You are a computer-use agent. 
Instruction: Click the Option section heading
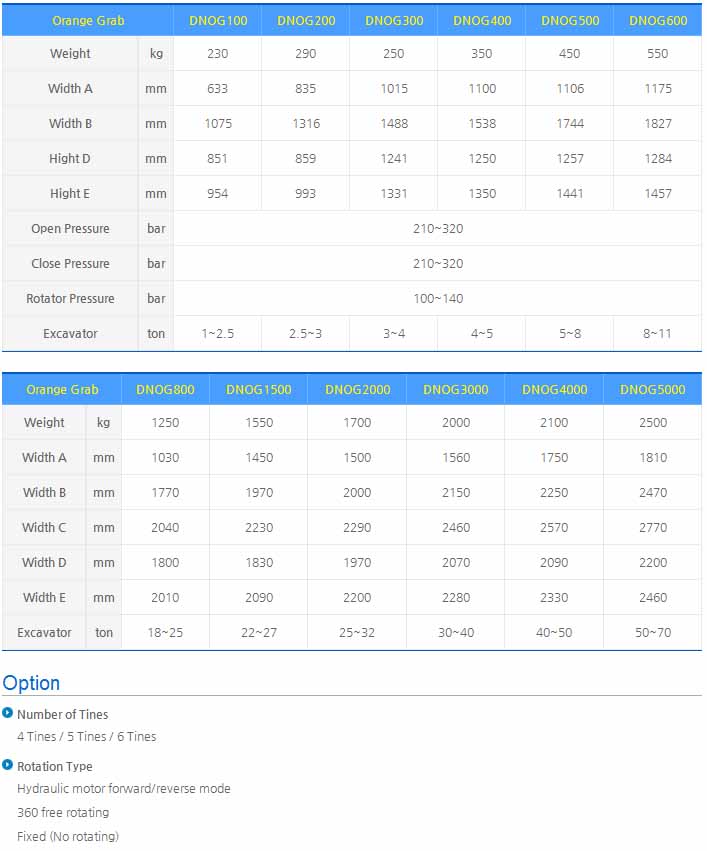tap(31, 683)
